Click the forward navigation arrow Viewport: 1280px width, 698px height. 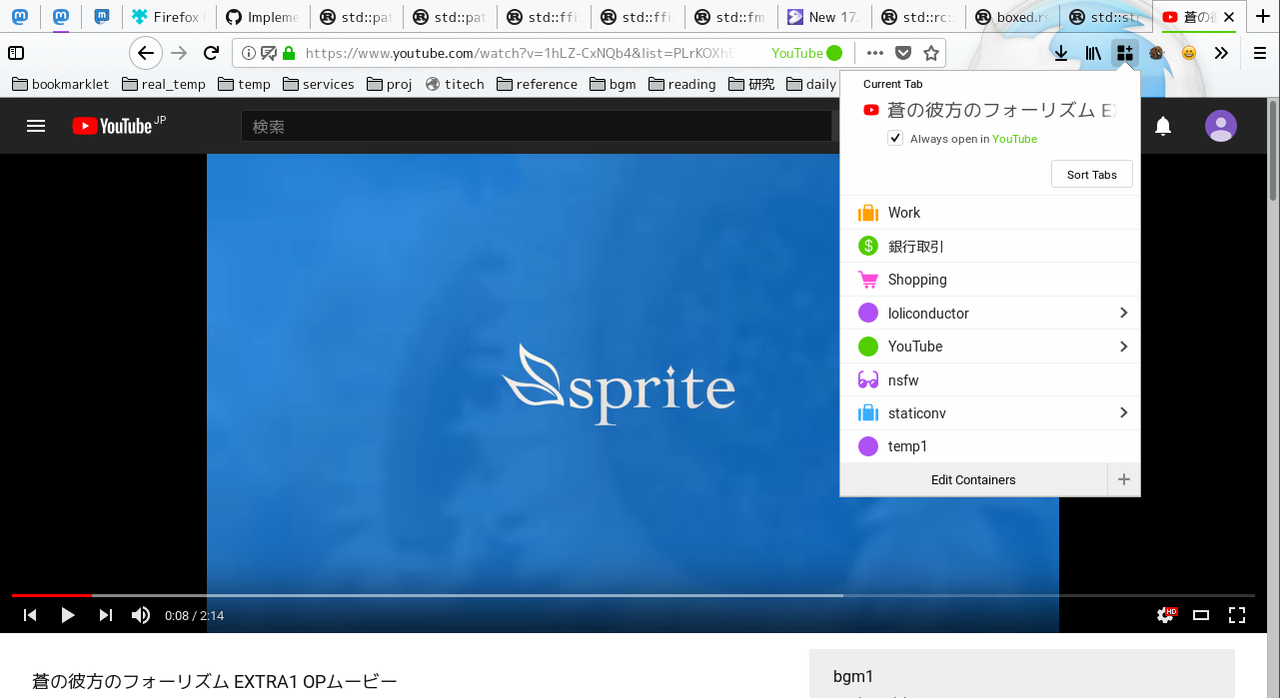(179, 53)
